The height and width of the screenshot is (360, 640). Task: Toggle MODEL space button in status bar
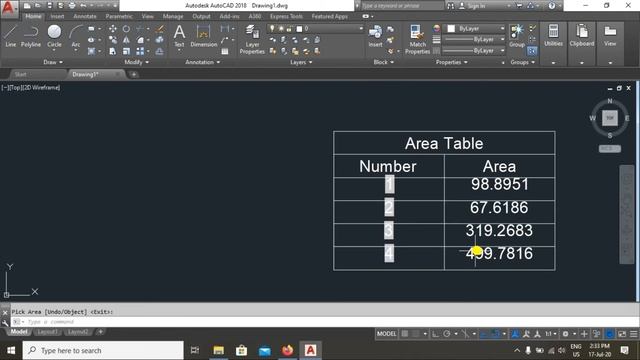(386, 334)
